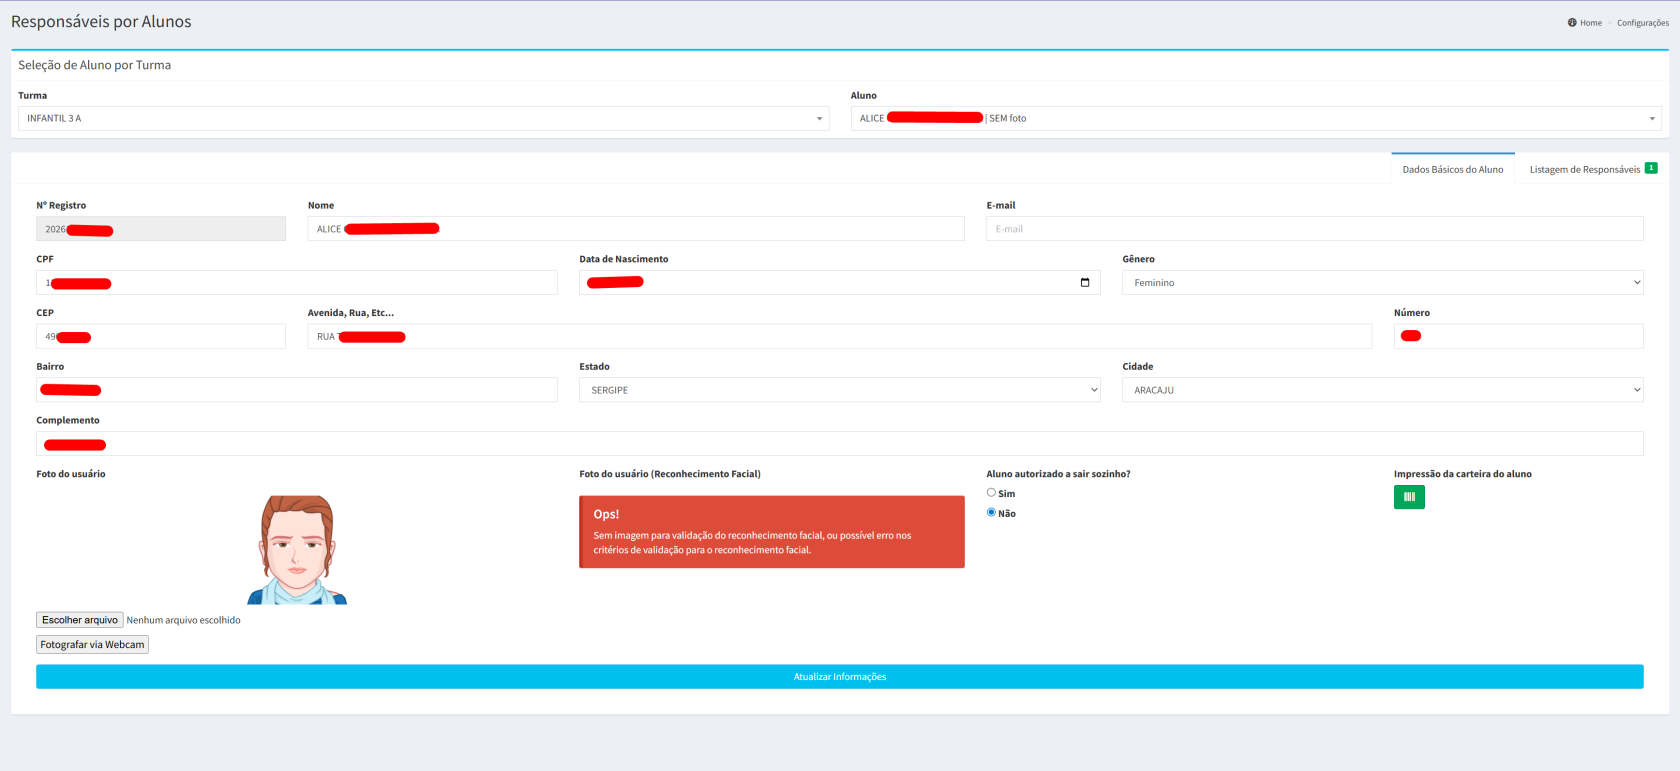This screenshot has height=771, width=1680.
Task: Click Atualizar Informações button
Action: (x=840, y=677)
